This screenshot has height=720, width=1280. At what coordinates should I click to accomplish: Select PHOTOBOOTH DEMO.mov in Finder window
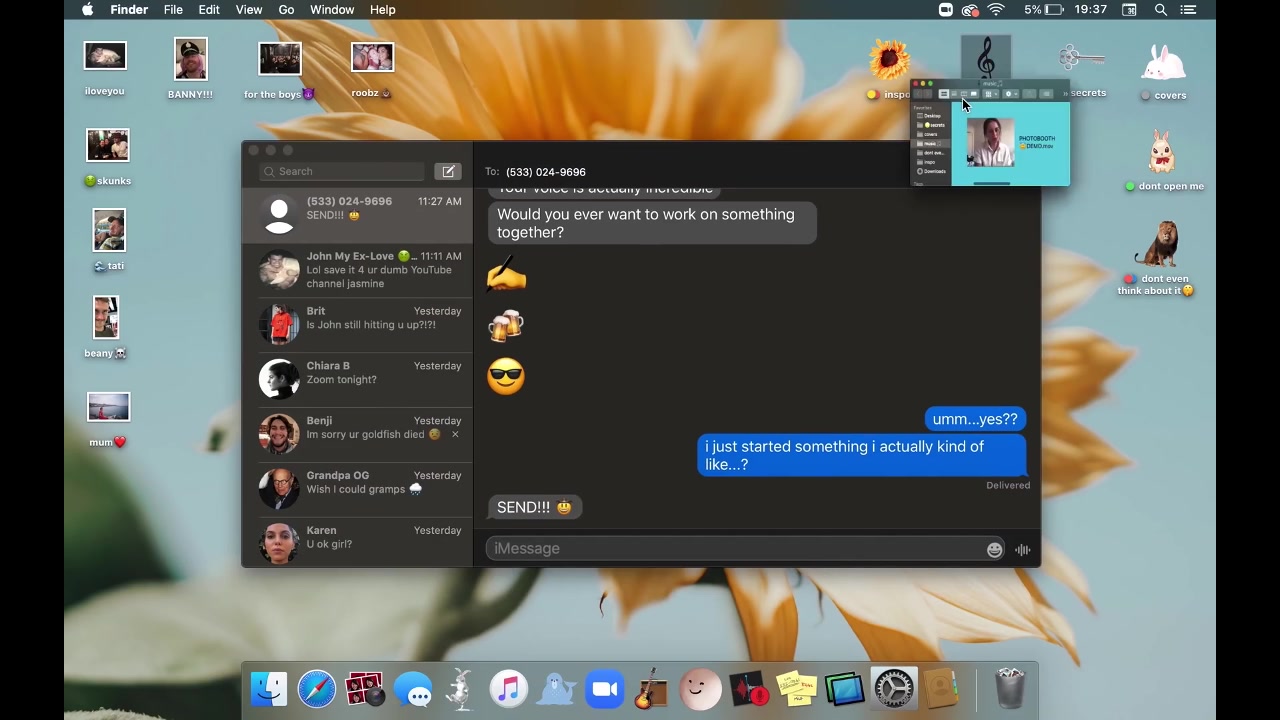(1010, 142)
